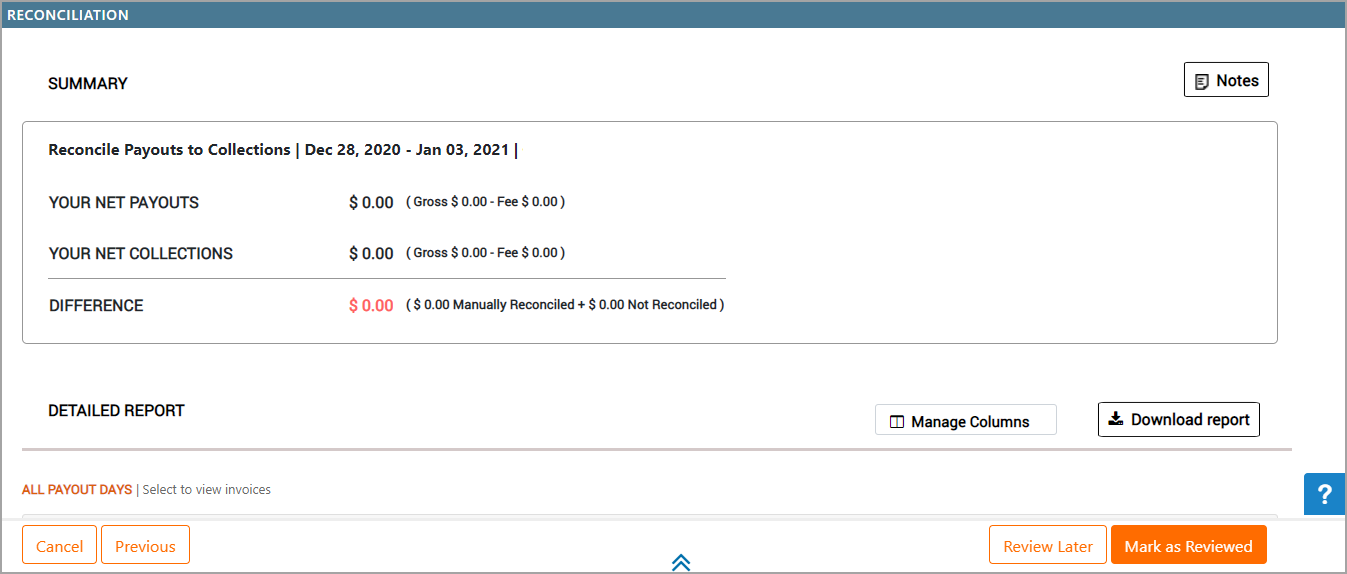Click 'Select to view invoices' text
The image size is (1347, 574).
(x=207, y=490)
